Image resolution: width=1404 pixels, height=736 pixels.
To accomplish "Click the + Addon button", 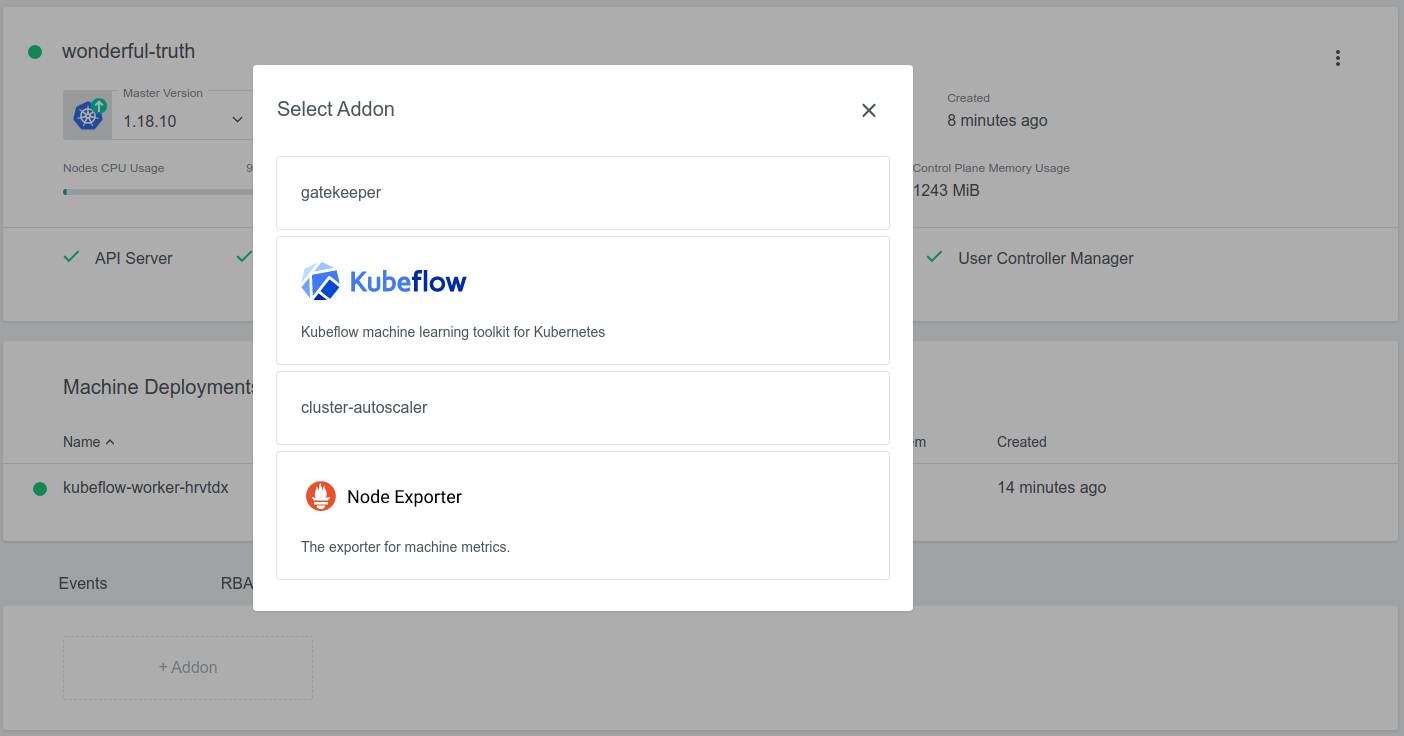I will click(187, 666).
